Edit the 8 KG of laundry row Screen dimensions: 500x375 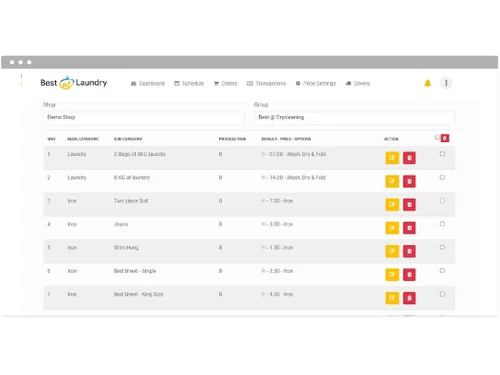392,181
